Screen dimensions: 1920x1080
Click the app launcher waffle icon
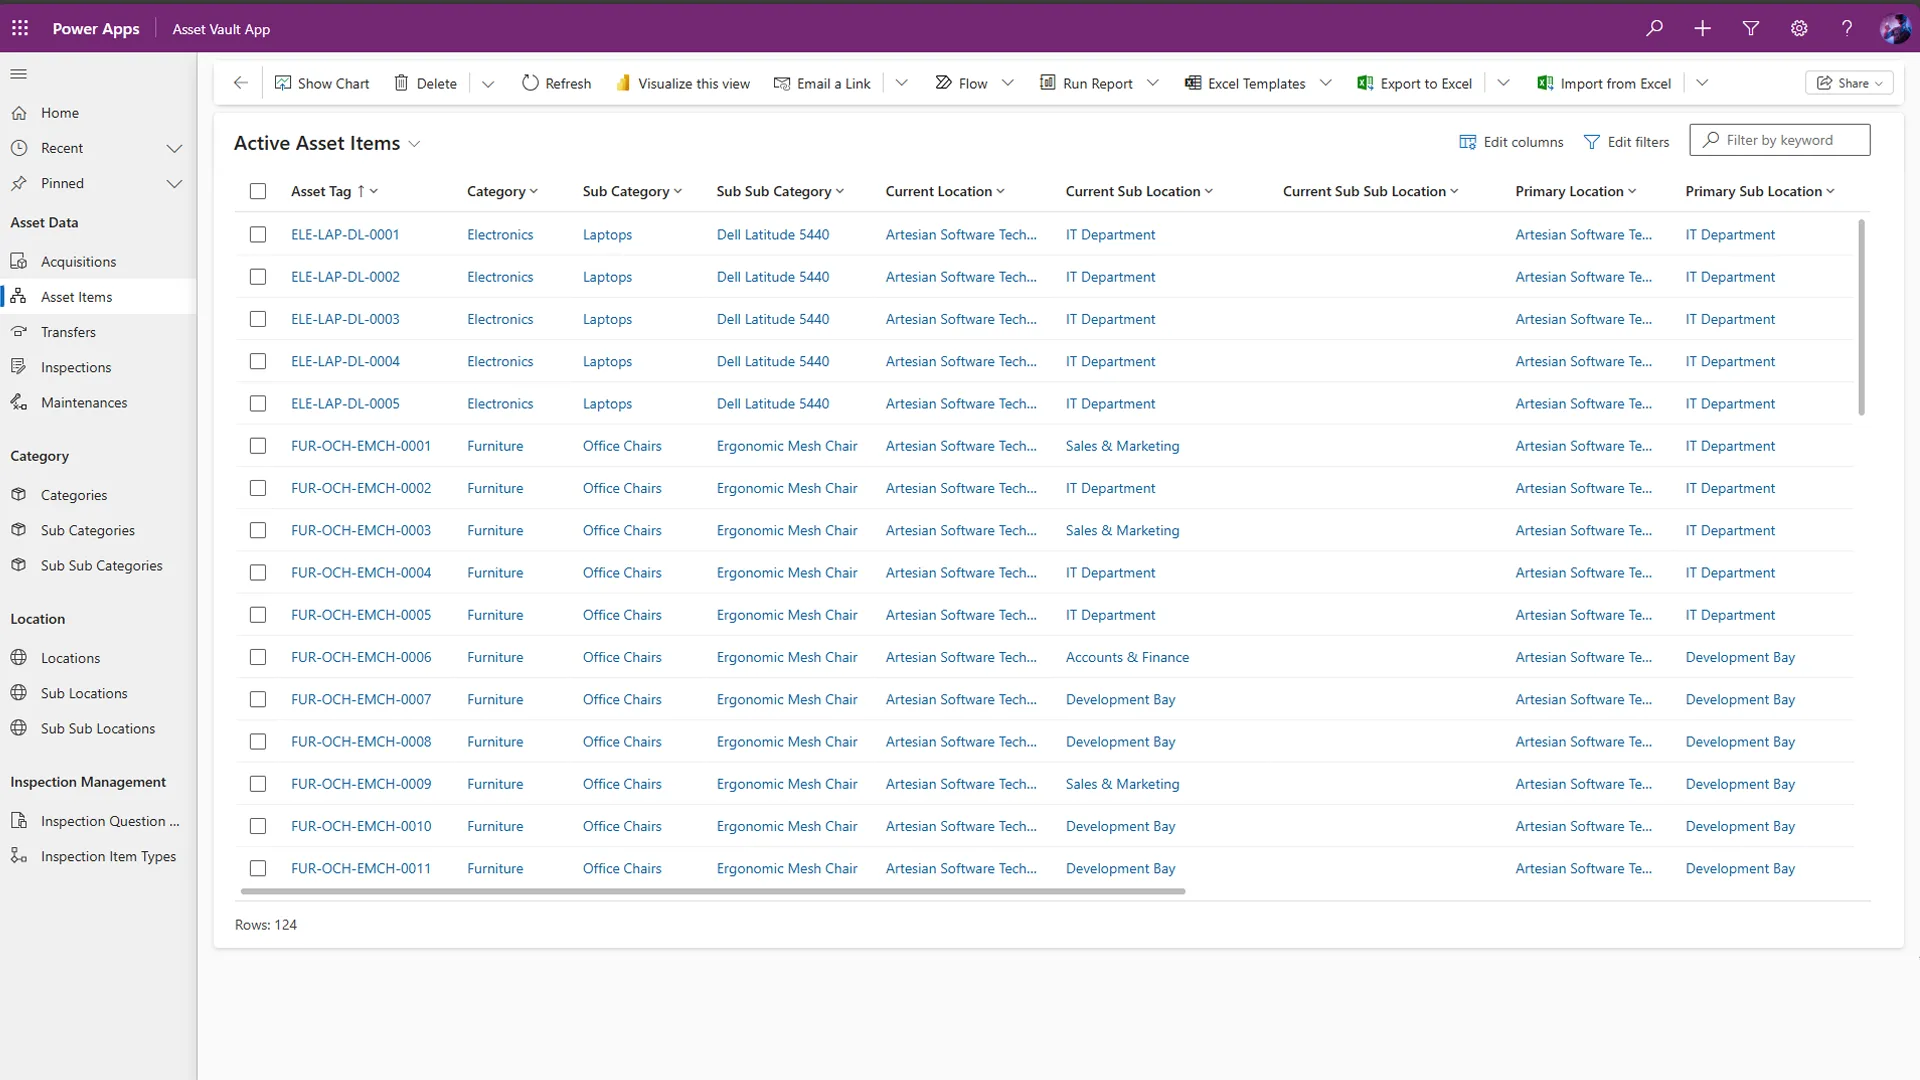click(20, 28)
